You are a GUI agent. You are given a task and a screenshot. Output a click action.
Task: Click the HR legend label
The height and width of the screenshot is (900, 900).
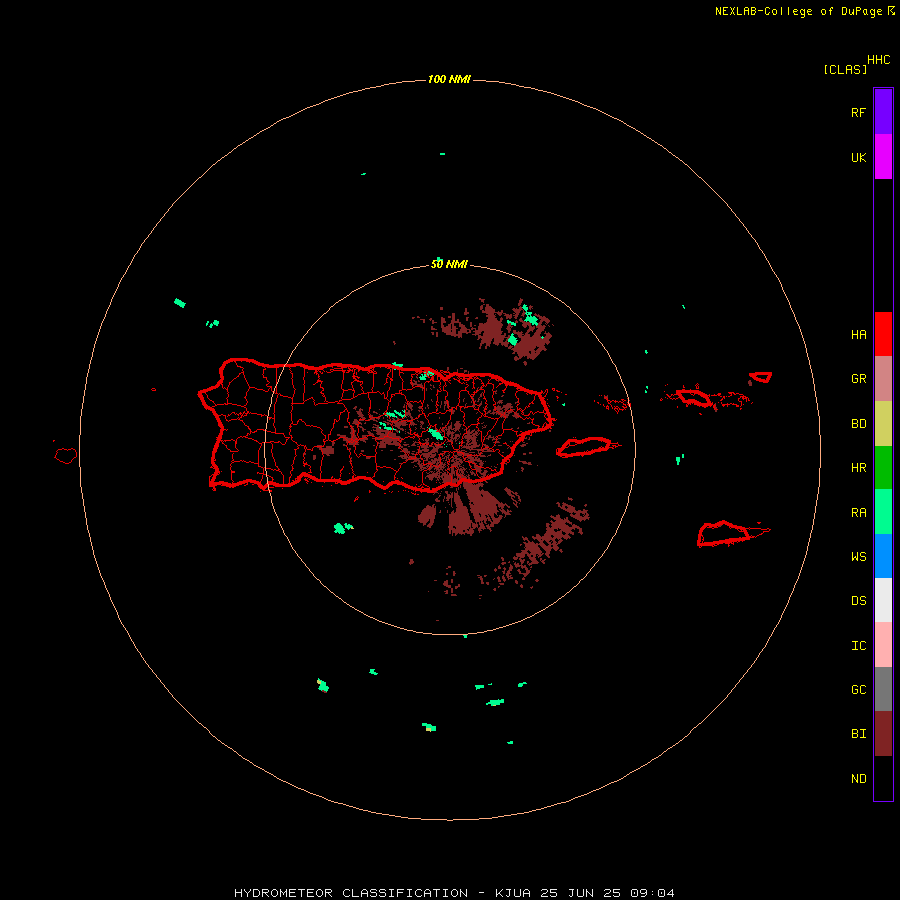pyautogui.click(x=858, y=468)
